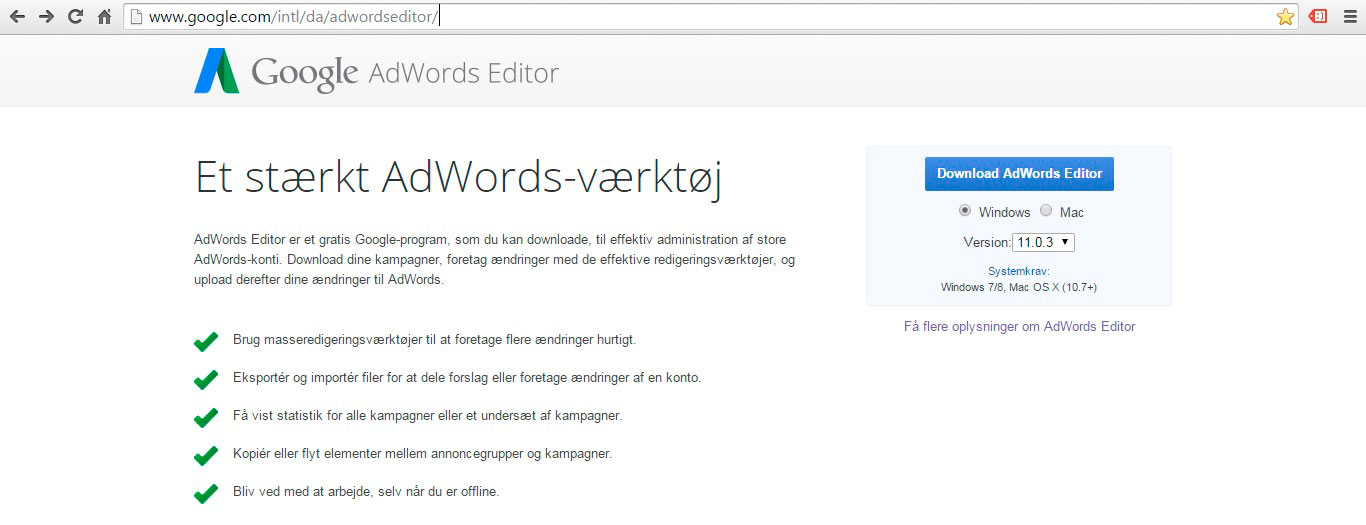Click the 'Et stærkt AdWords-værktøj' heading
This screenshot has height=525, width=1366.
(458, 178)
